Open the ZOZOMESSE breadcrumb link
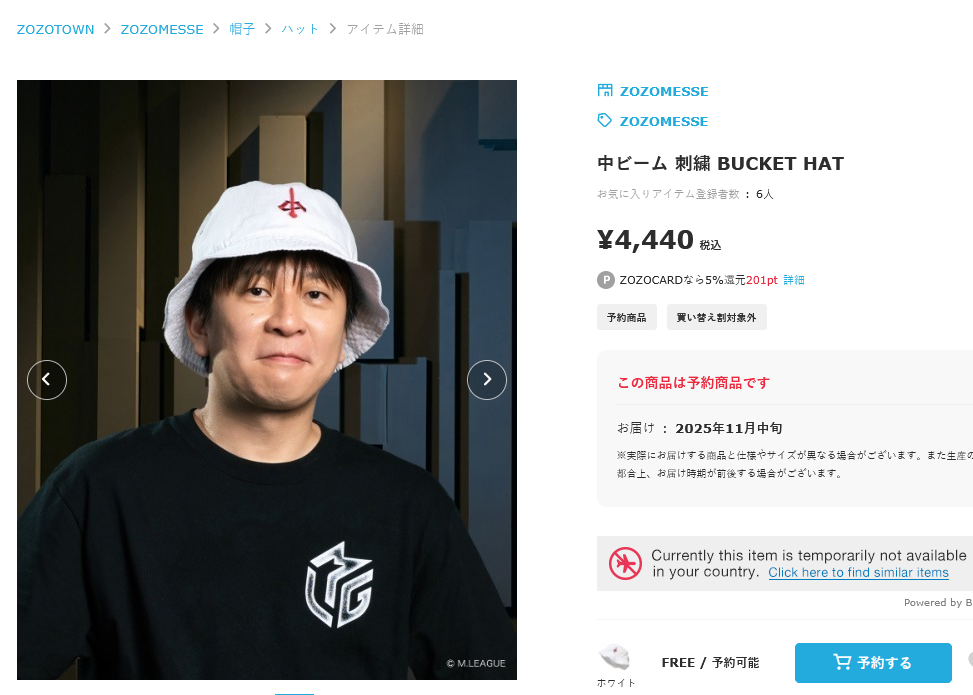 162,29
